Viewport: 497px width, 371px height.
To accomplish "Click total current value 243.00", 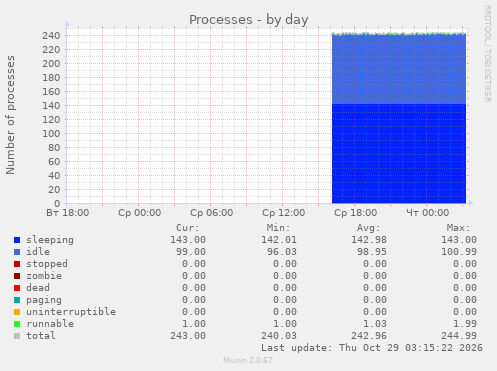I will coord(188,336).
